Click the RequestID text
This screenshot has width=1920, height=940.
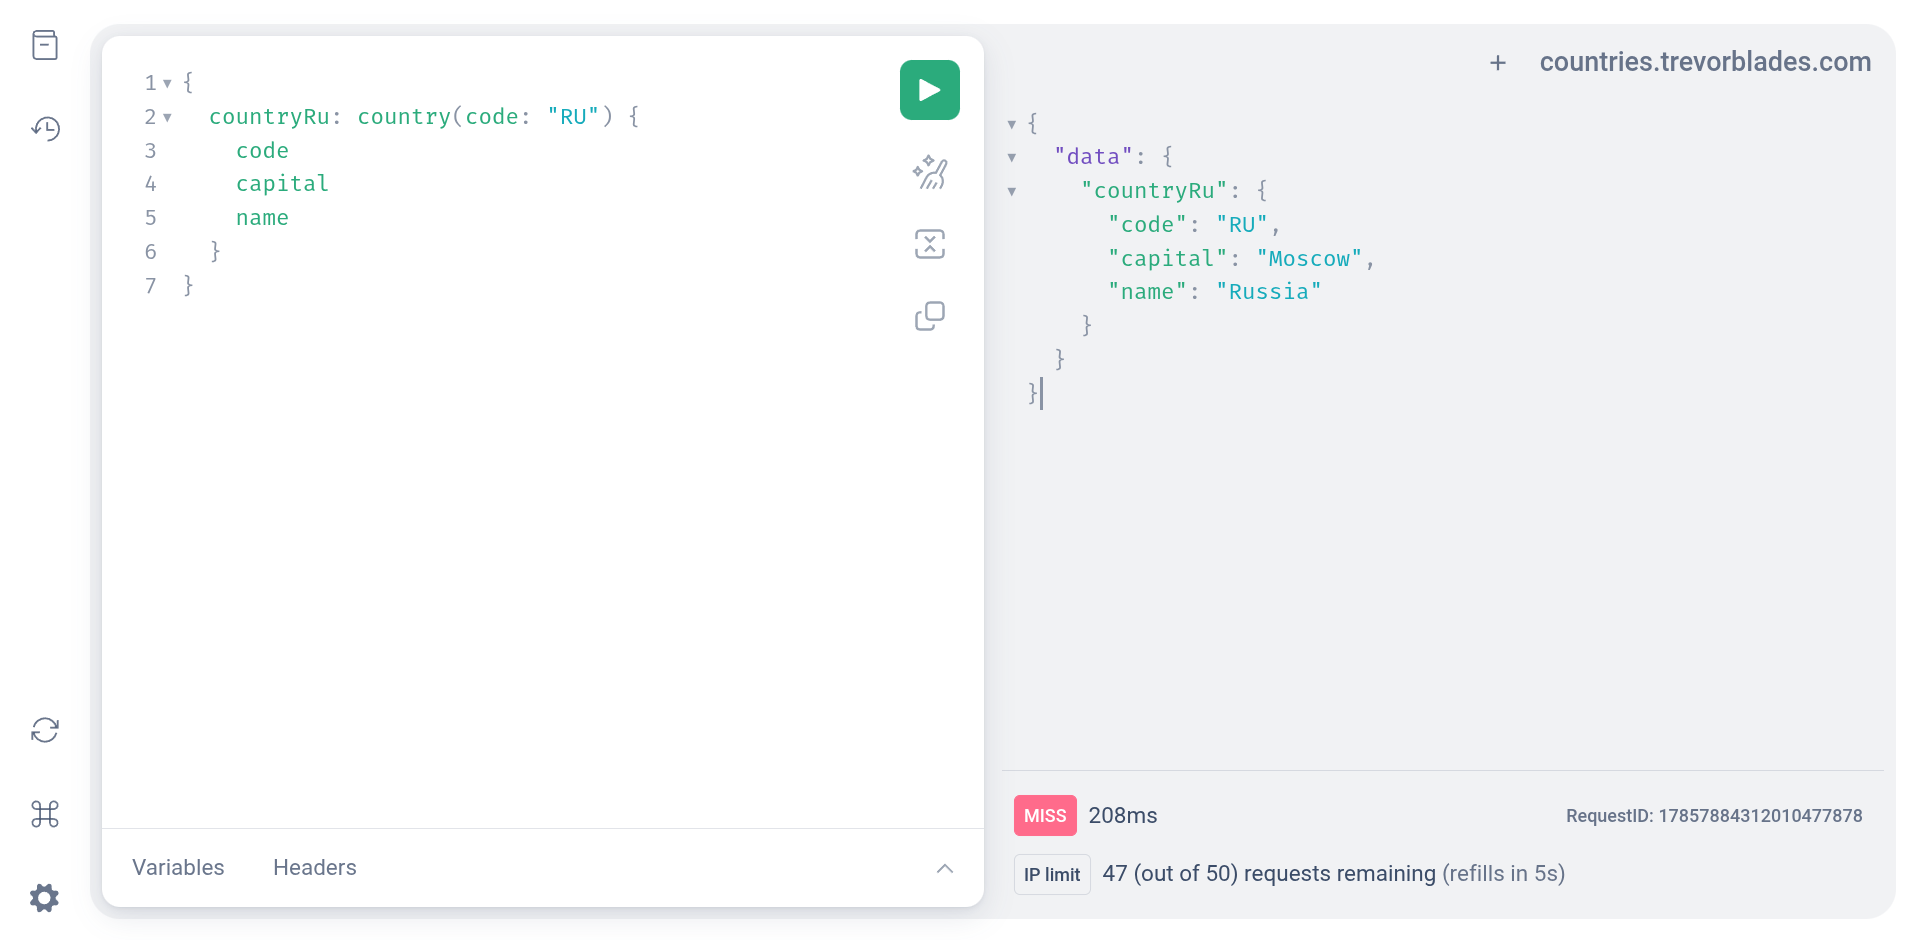[x=1714, y=816]
